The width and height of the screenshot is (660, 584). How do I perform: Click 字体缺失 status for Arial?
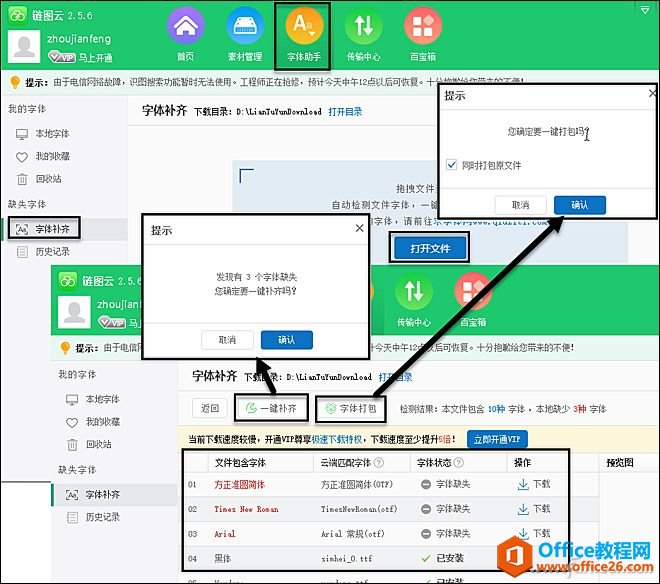[x=445, y=533]
